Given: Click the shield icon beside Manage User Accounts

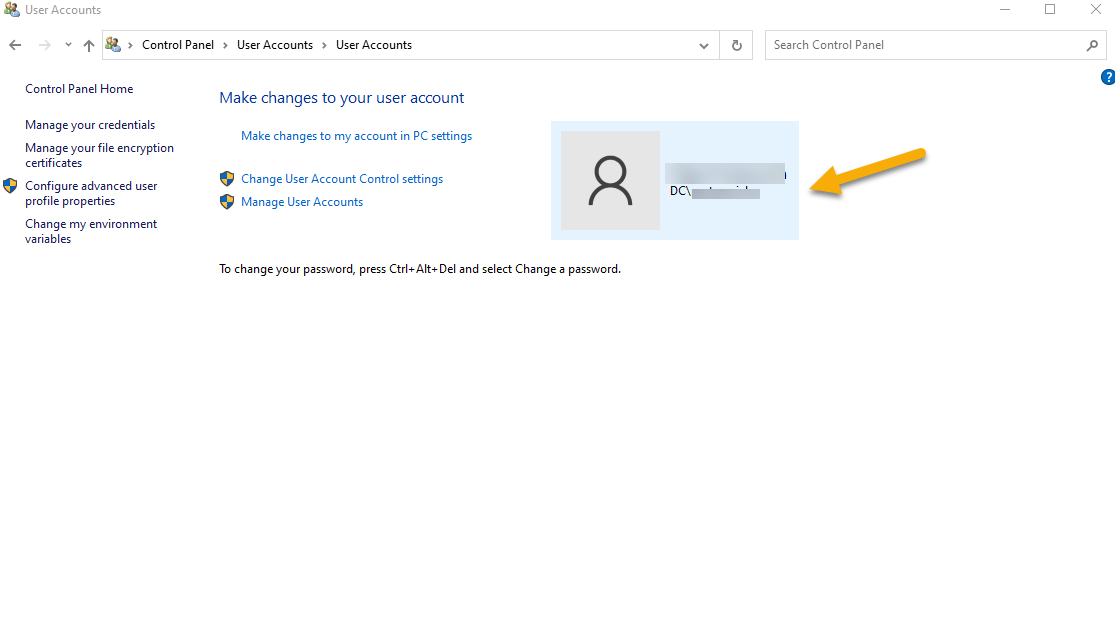Looking at the screenshot, I should [x=227, y=202].
